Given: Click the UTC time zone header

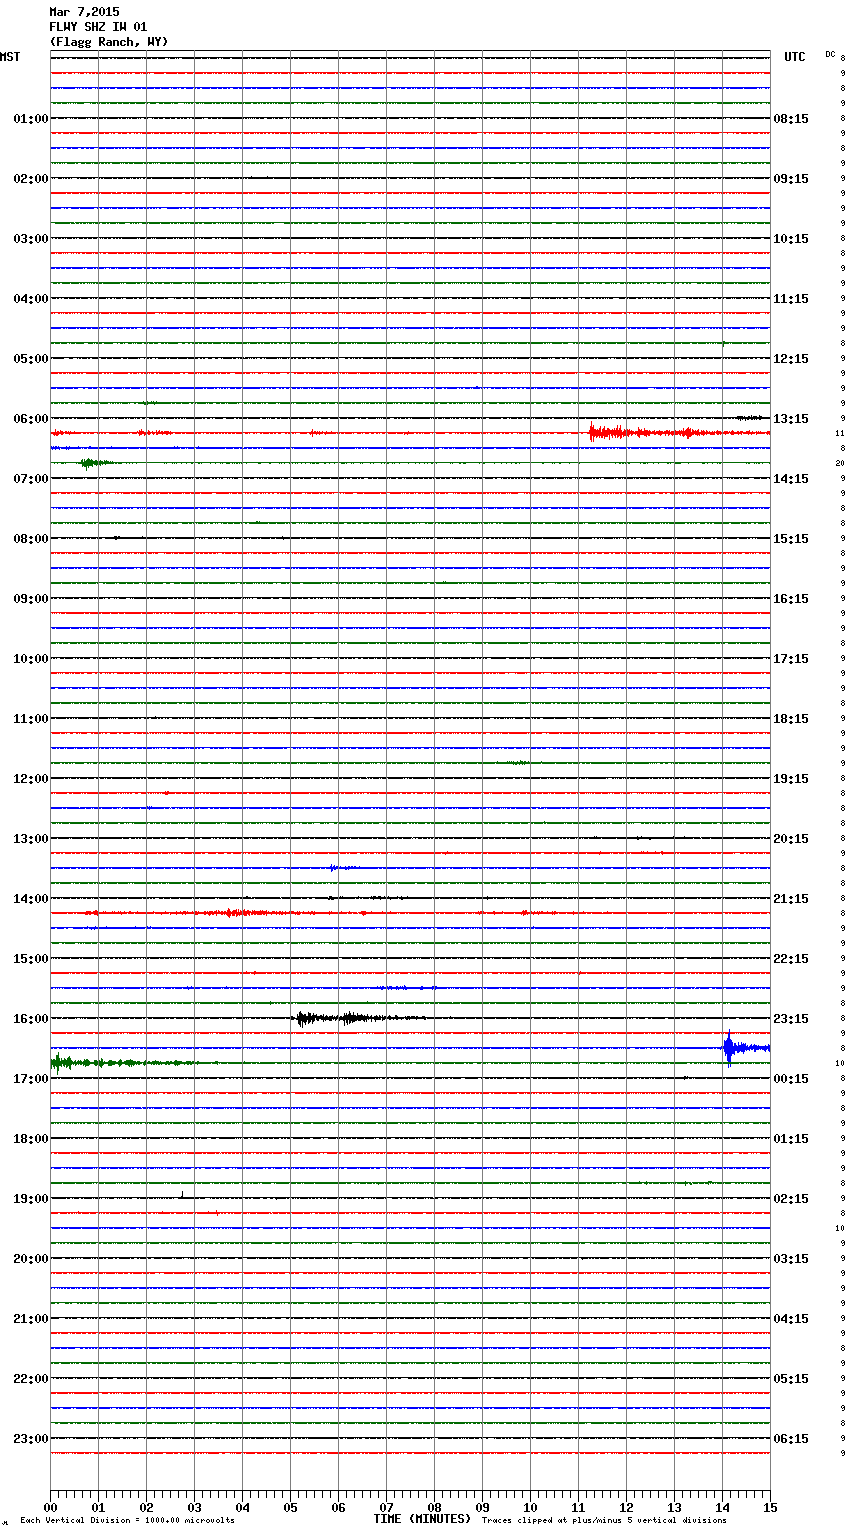Looking at the screenshot, I should (x=795, y=57).
